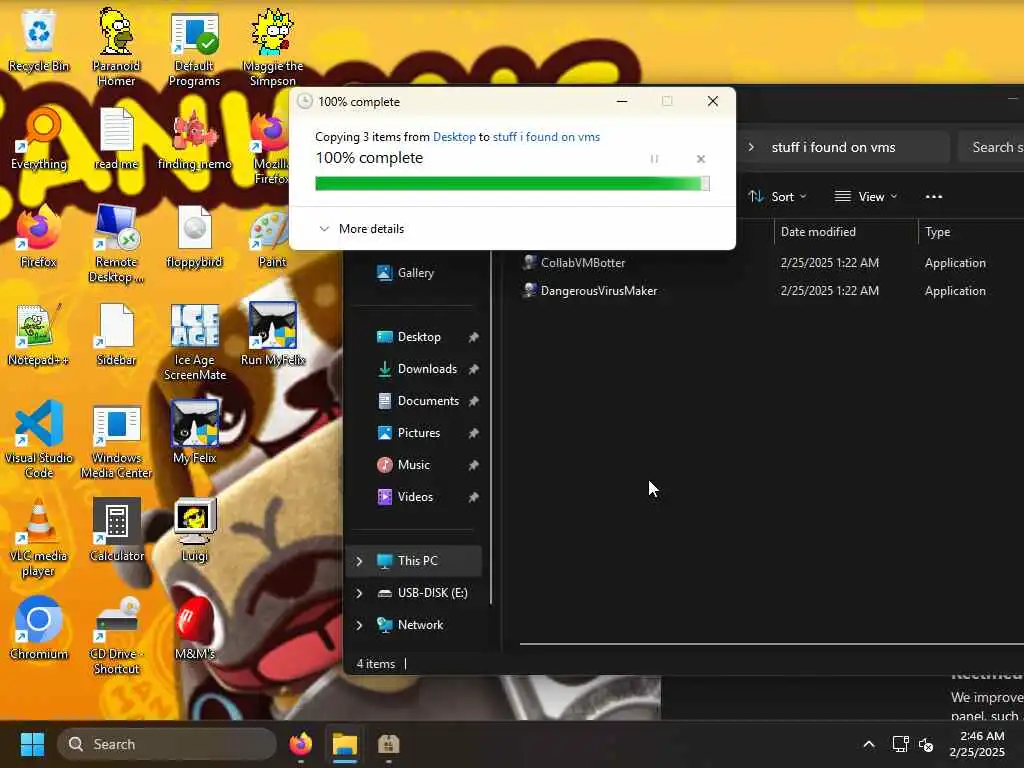Select the finding nemo desktop icon

tap(194, 138)
